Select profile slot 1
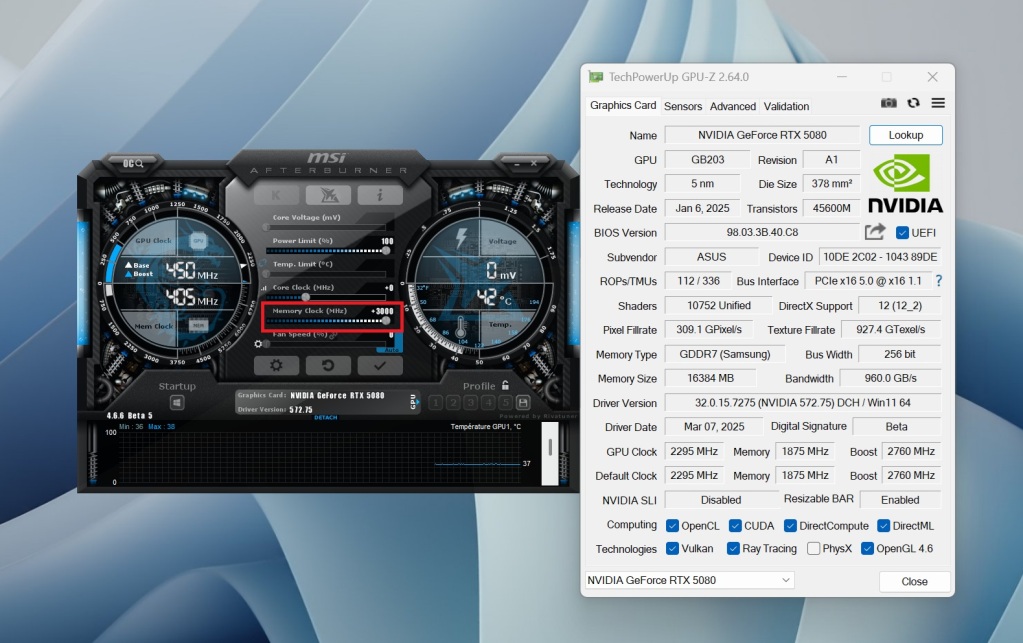Image resolution: width=1023 pixels, height=643 pixels. (x=436, y=402)
